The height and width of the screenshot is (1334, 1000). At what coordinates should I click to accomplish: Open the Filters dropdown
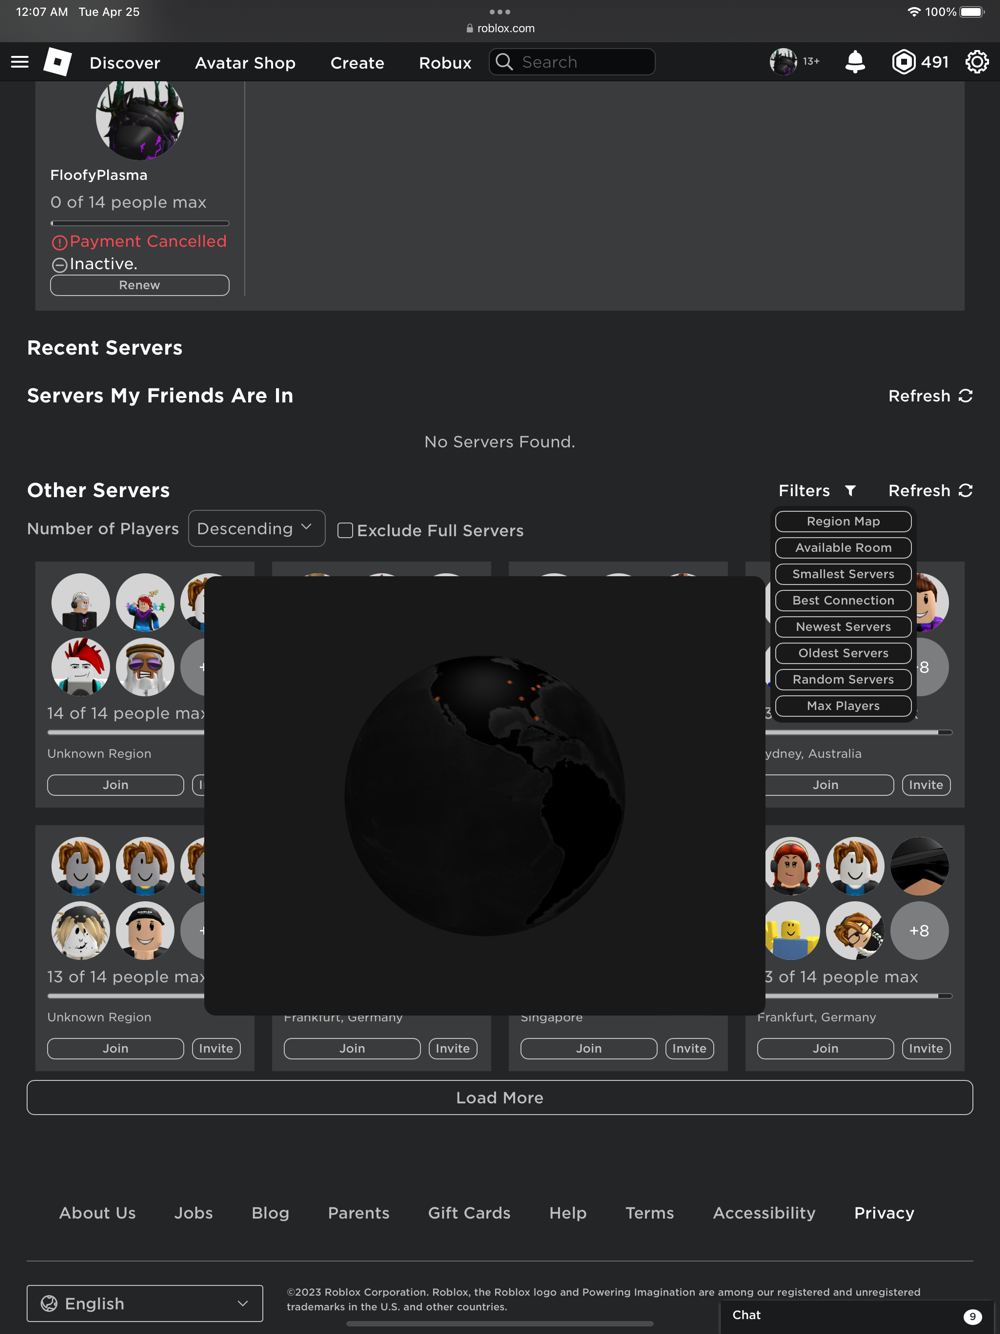pos(817,491)
